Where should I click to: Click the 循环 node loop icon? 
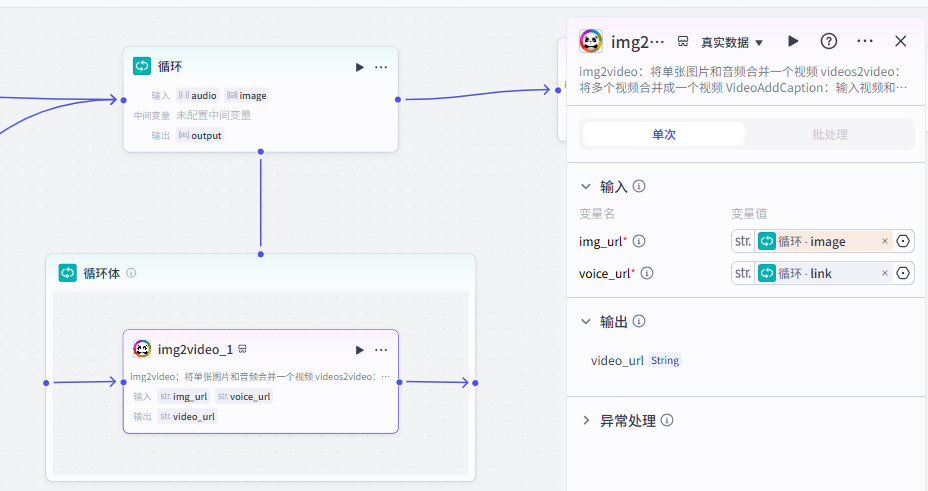(142, 66)
